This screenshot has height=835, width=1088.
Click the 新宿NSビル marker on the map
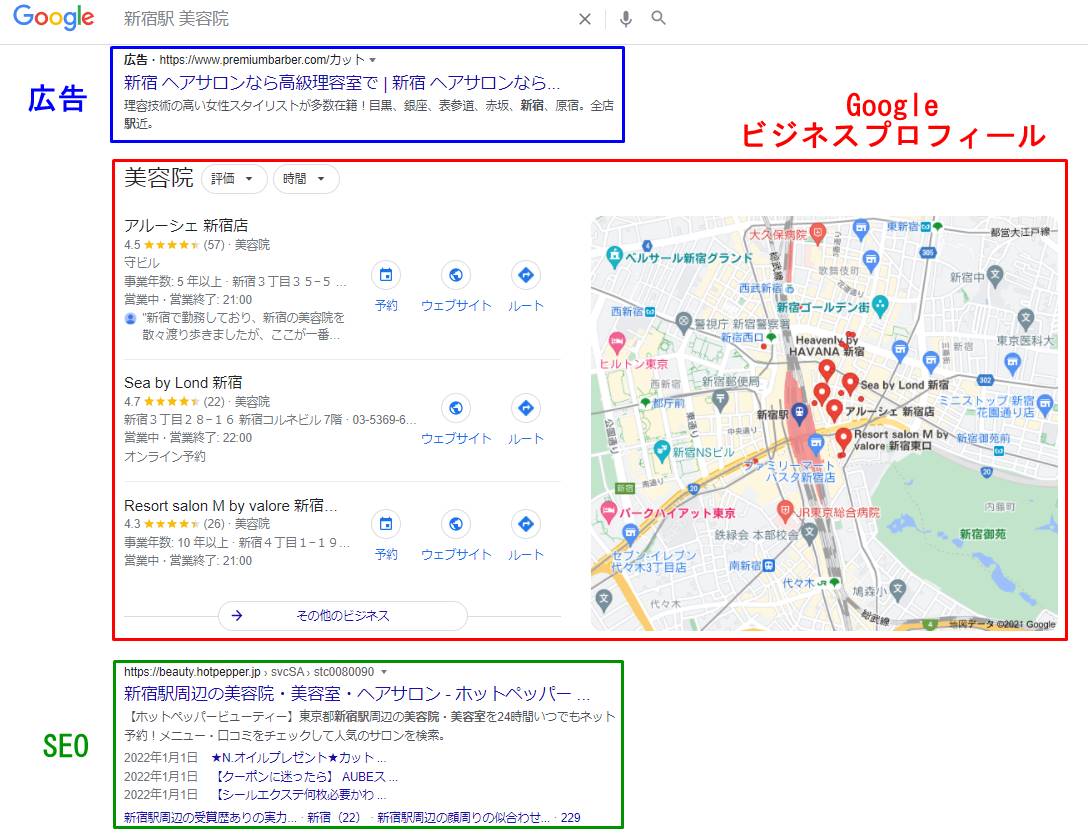tap(662, 450)
